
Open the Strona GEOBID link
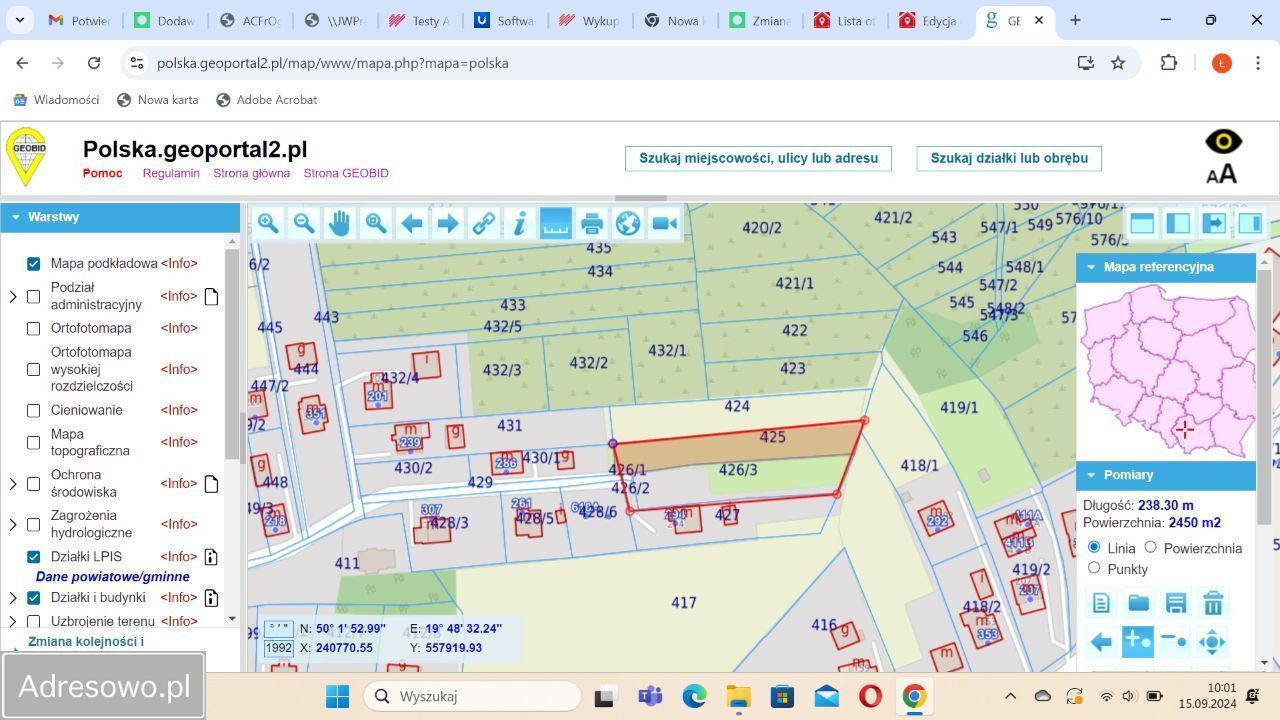click(346, 173)
